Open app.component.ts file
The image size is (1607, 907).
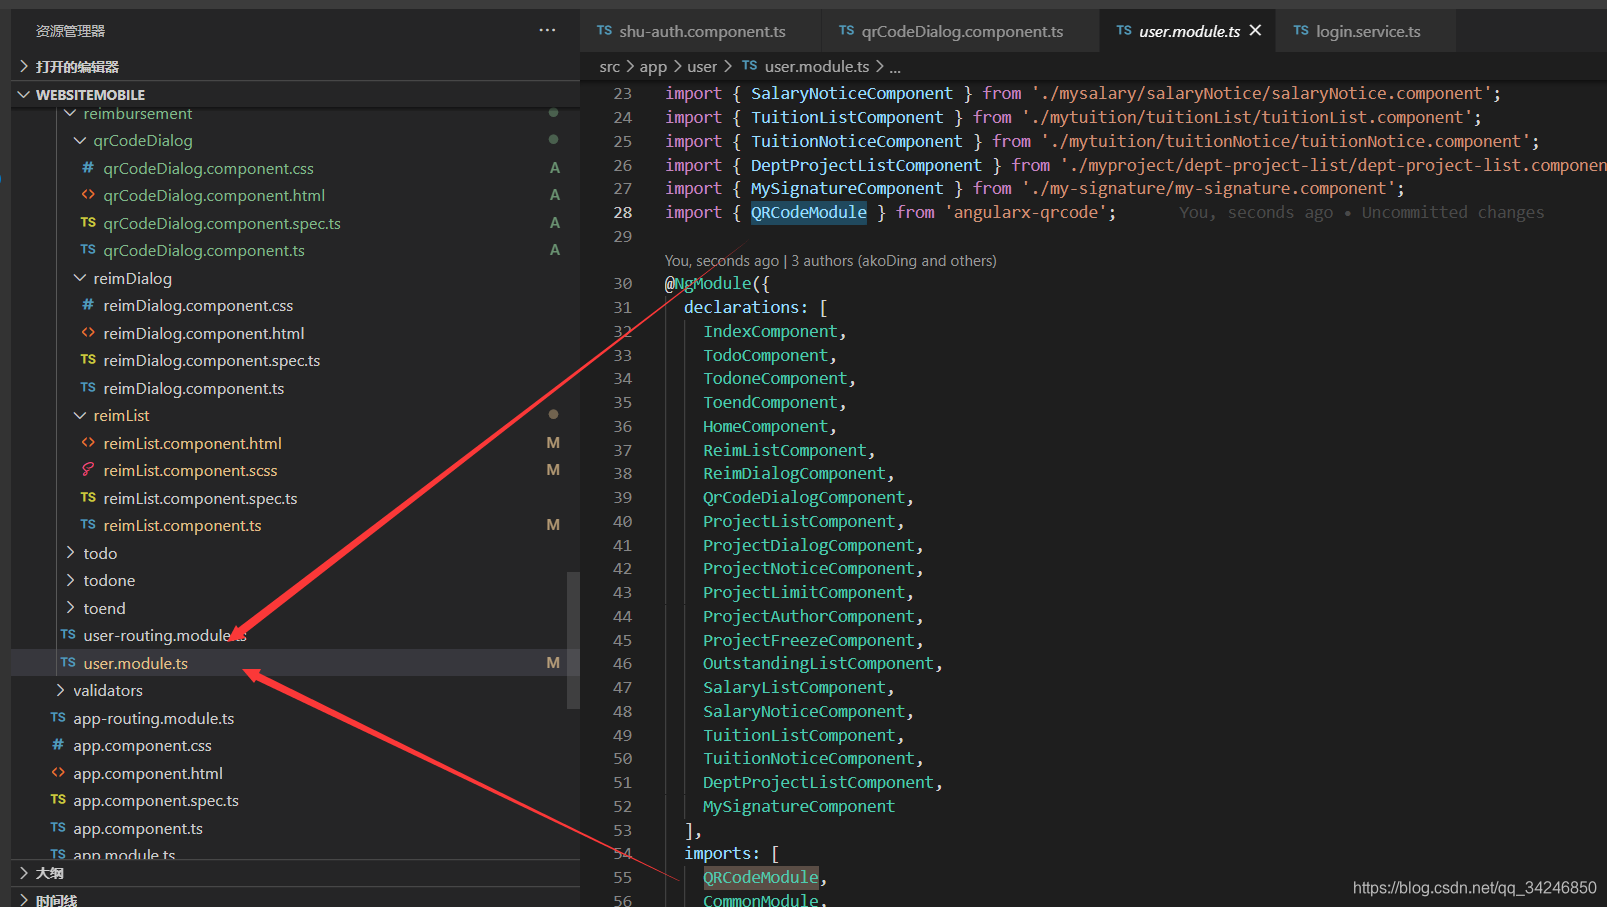[x=138, y=828]
